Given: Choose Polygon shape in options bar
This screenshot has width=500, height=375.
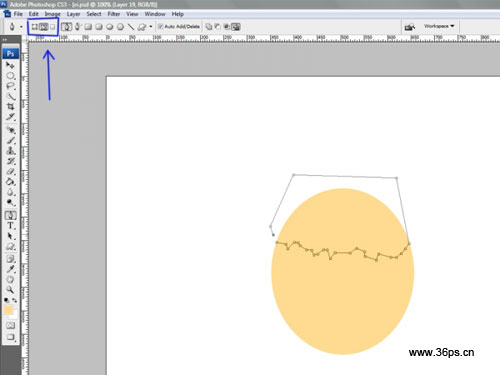Looking at the screenshot, I should pos(120,27).
